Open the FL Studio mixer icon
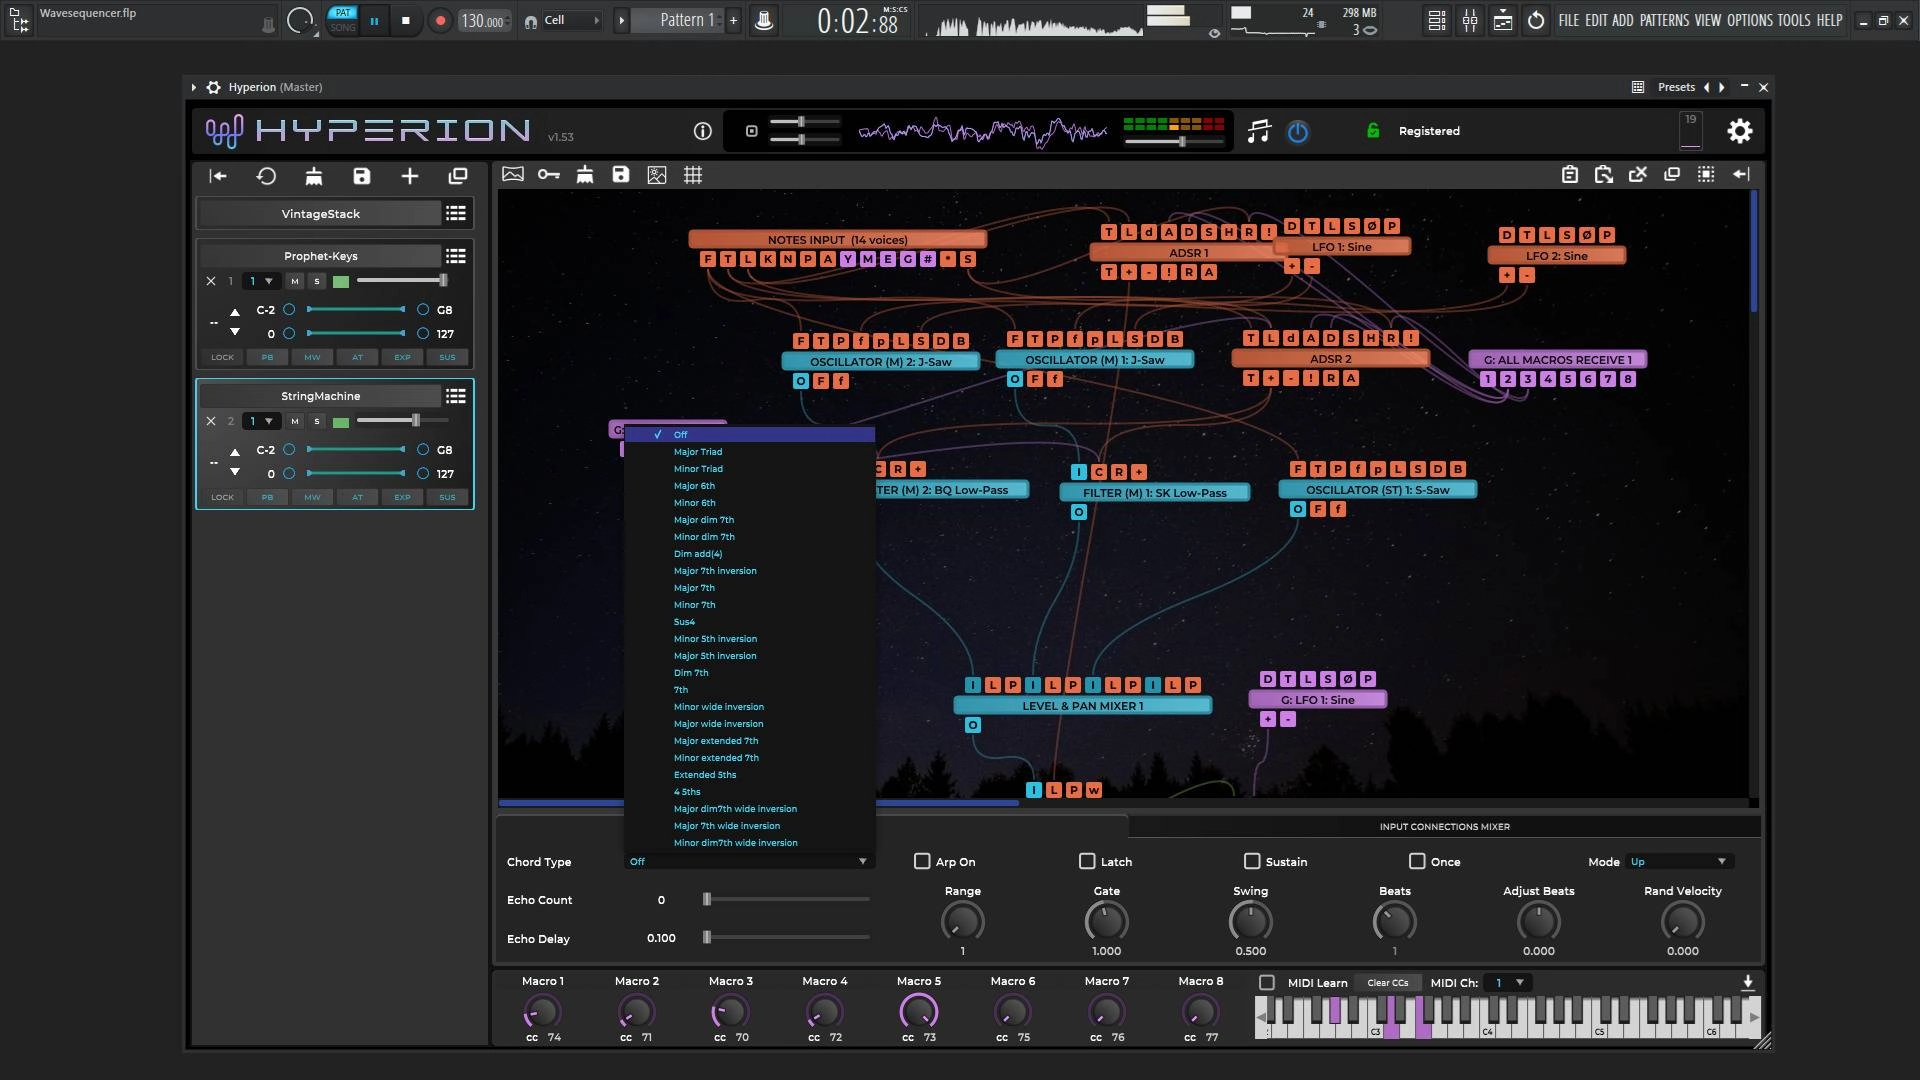Viewport: 1920px width, 1080px height. tap(1470, 20)
